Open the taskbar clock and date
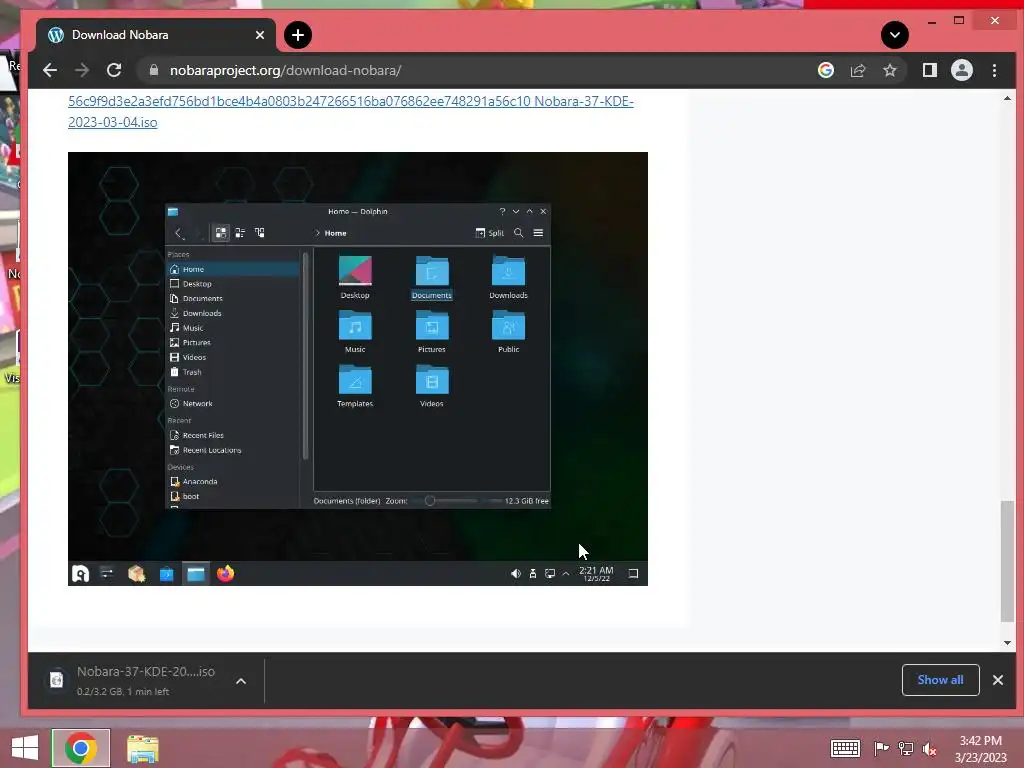 click(980, 749)
